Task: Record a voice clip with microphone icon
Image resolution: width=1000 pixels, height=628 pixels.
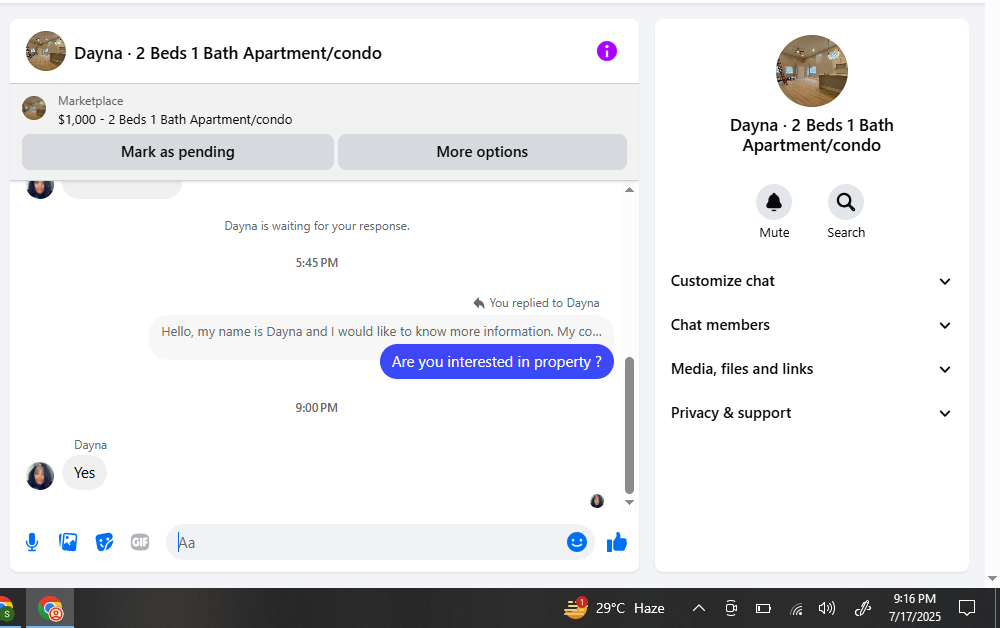Action: pos(32,543)
